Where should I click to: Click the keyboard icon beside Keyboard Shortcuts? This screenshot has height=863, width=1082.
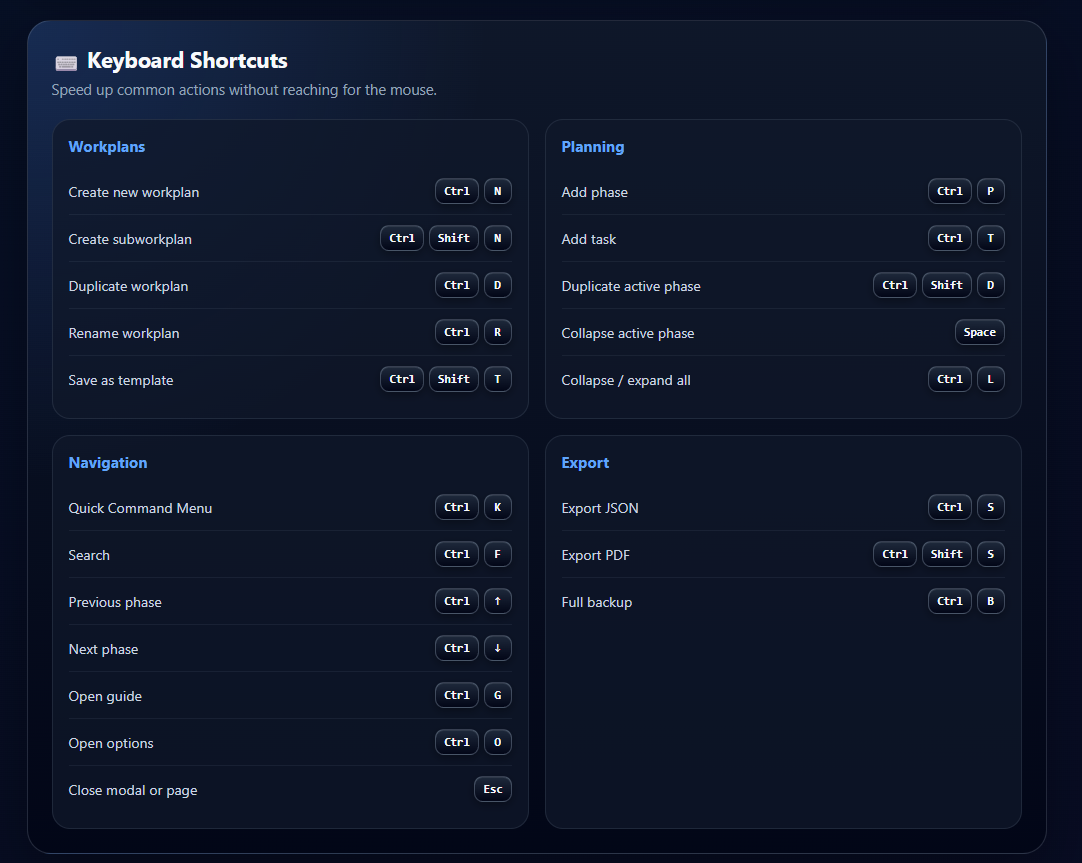(66, 63)
